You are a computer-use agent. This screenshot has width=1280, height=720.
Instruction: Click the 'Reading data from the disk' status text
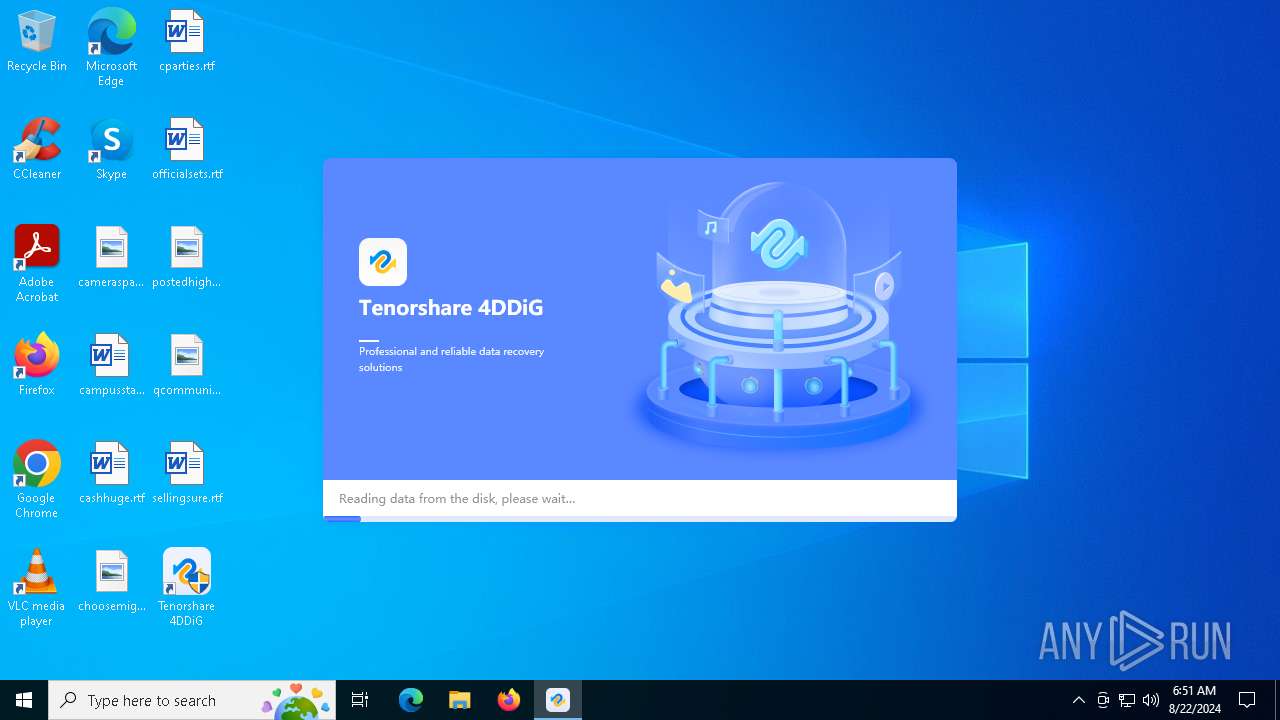point(457,498)
